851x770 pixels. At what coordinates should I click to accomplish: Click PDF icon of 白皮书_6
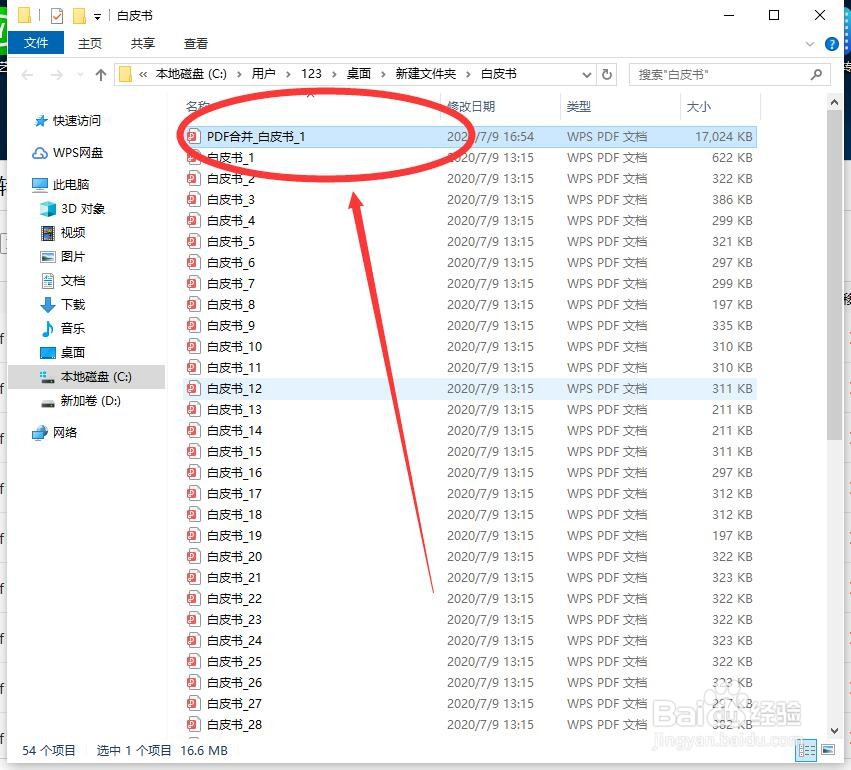tap(193, 263)
